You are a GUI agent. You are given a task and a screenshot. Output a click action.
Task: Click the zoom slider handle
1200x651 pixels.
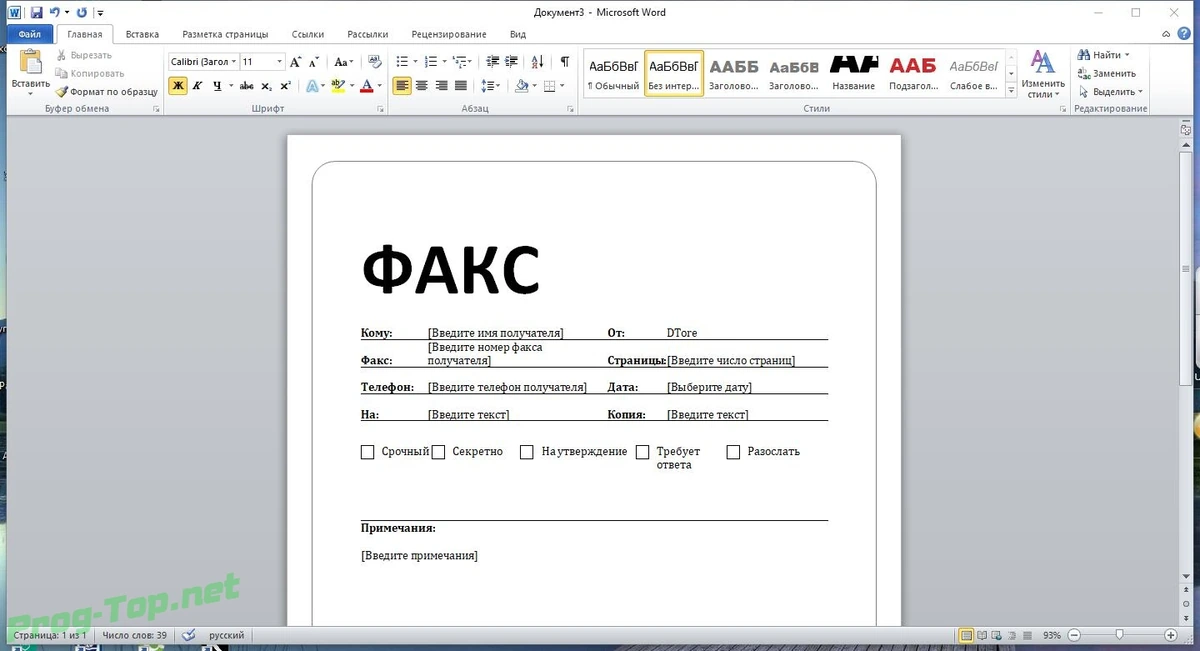point(1119,635)
